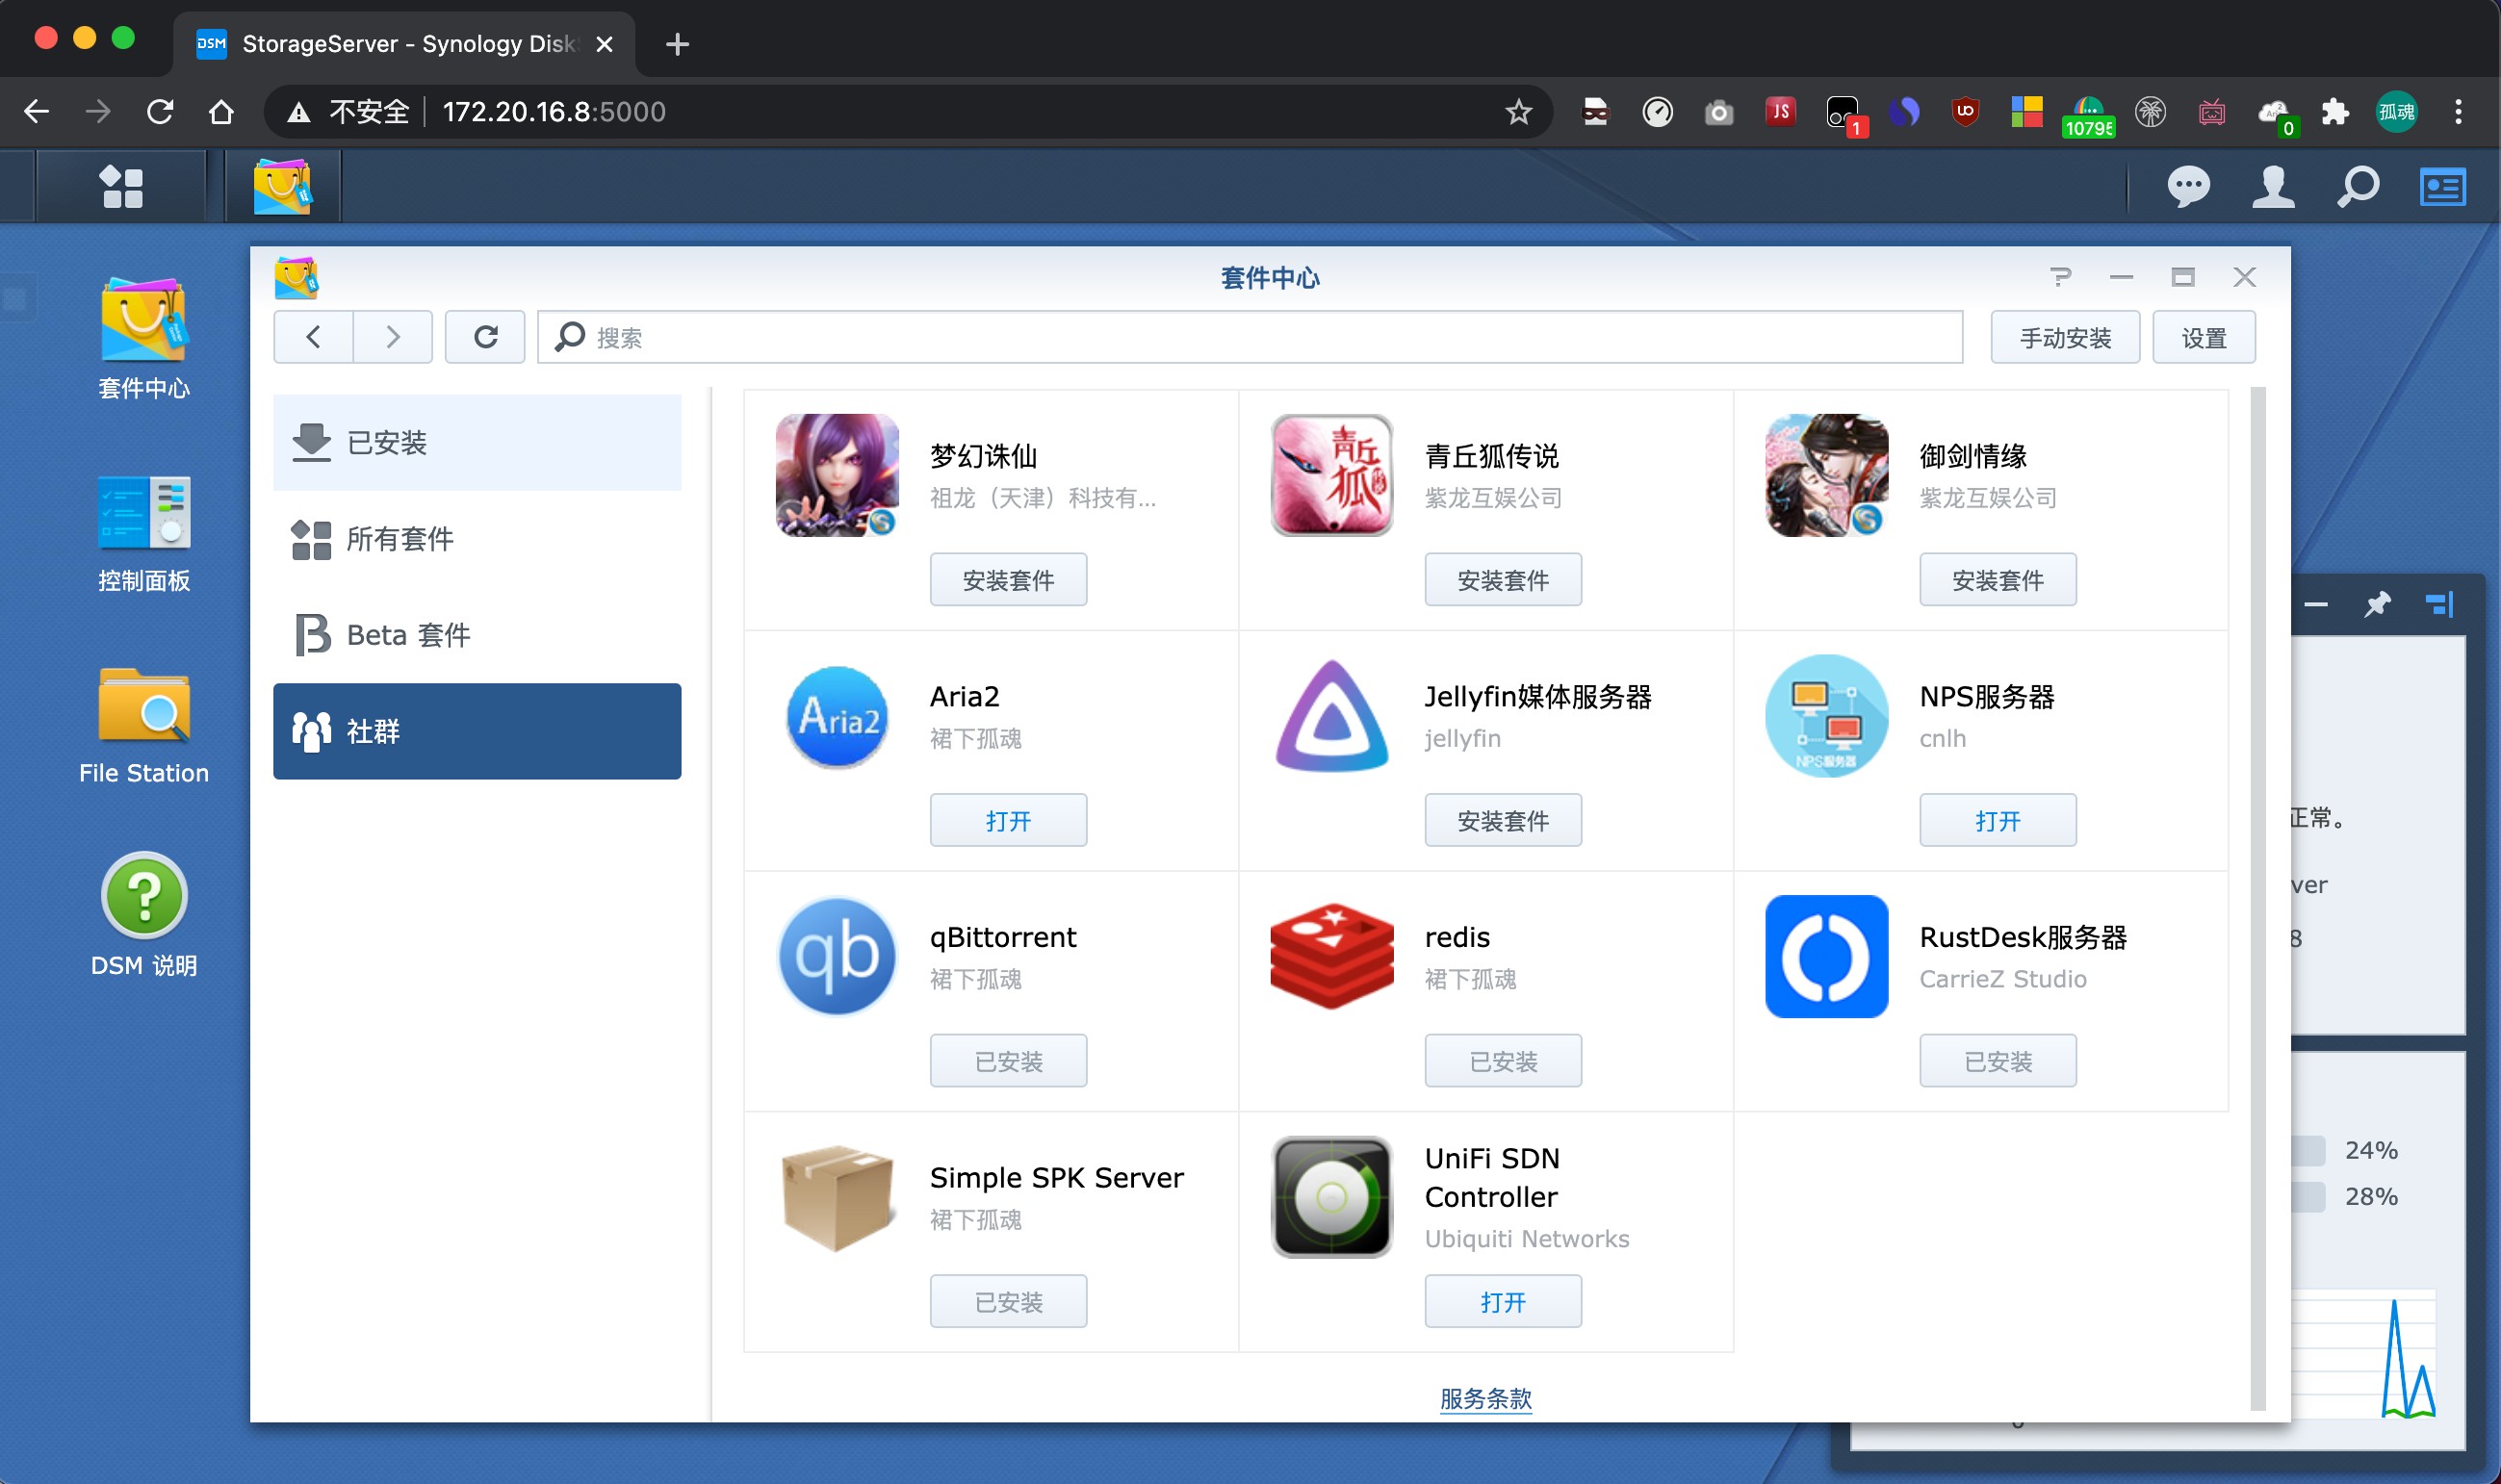
Task: Pin the widget panel behind the window
Action: coord(2377,604)
